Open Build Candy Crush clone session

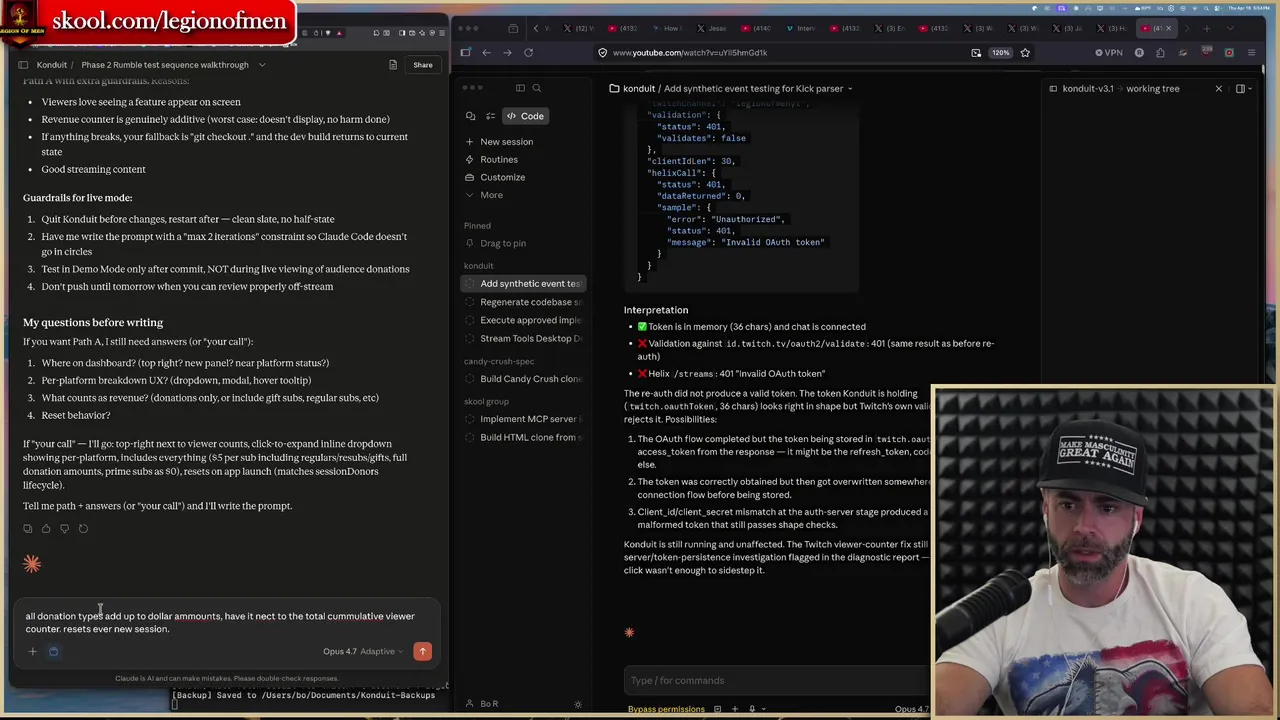(x=523, y=379)
